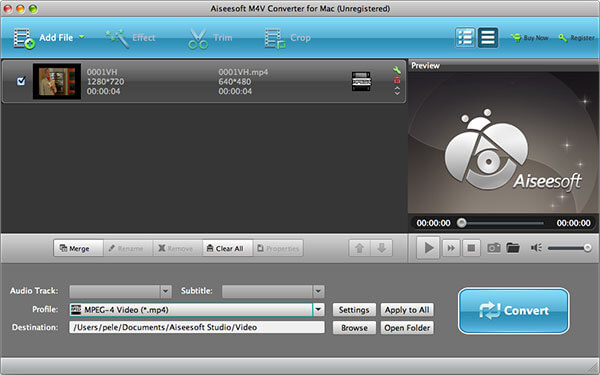Click the Open Folder button
600x375 pixels.
click(407, 328)
